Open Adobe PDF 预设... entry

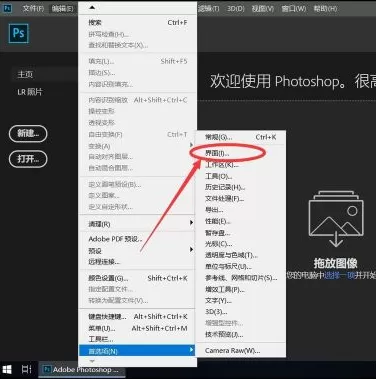[x=137, y=239]
